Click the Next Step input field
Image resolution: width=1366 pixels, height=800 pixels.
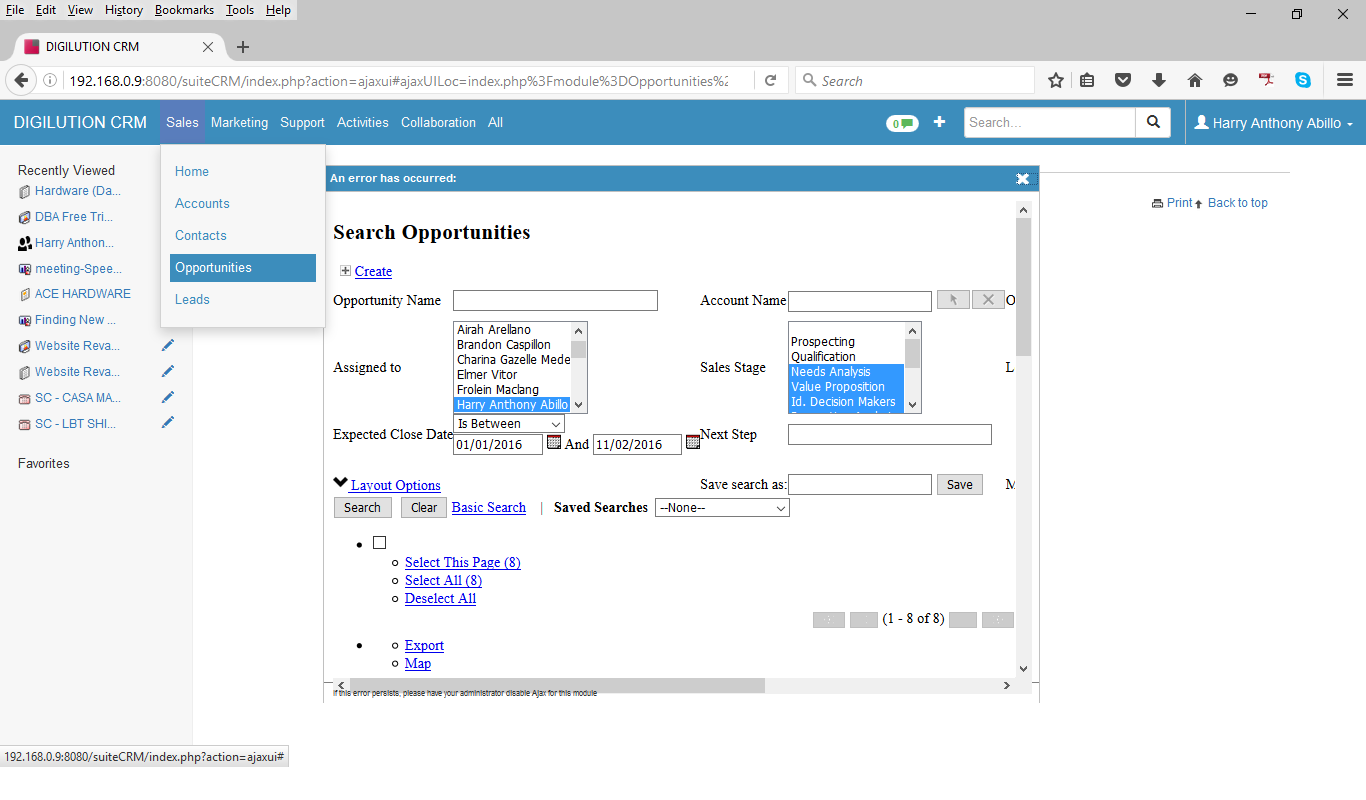coord(890,434)
